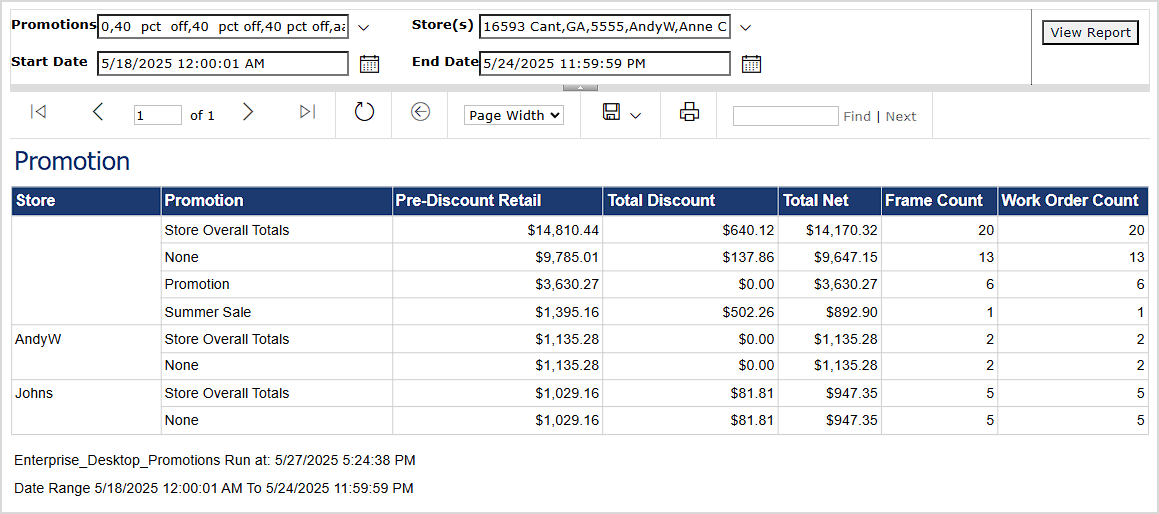This screenshot has height=514, width=1159.
Task: Click the Store column header
Action: [86, 200]
